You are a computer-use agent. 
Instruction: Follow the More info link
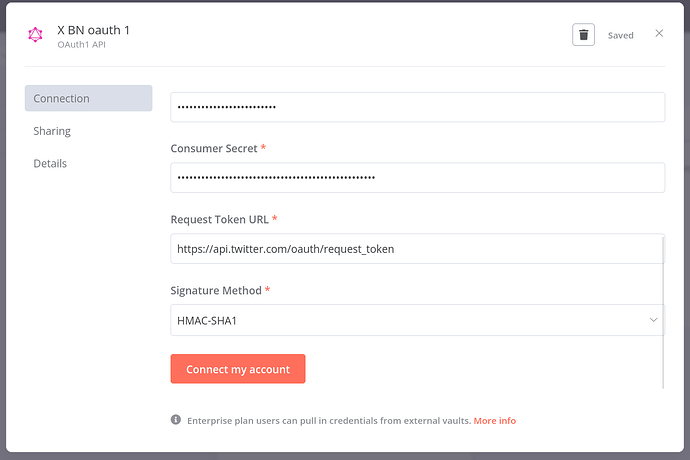[x=494, y=421]
